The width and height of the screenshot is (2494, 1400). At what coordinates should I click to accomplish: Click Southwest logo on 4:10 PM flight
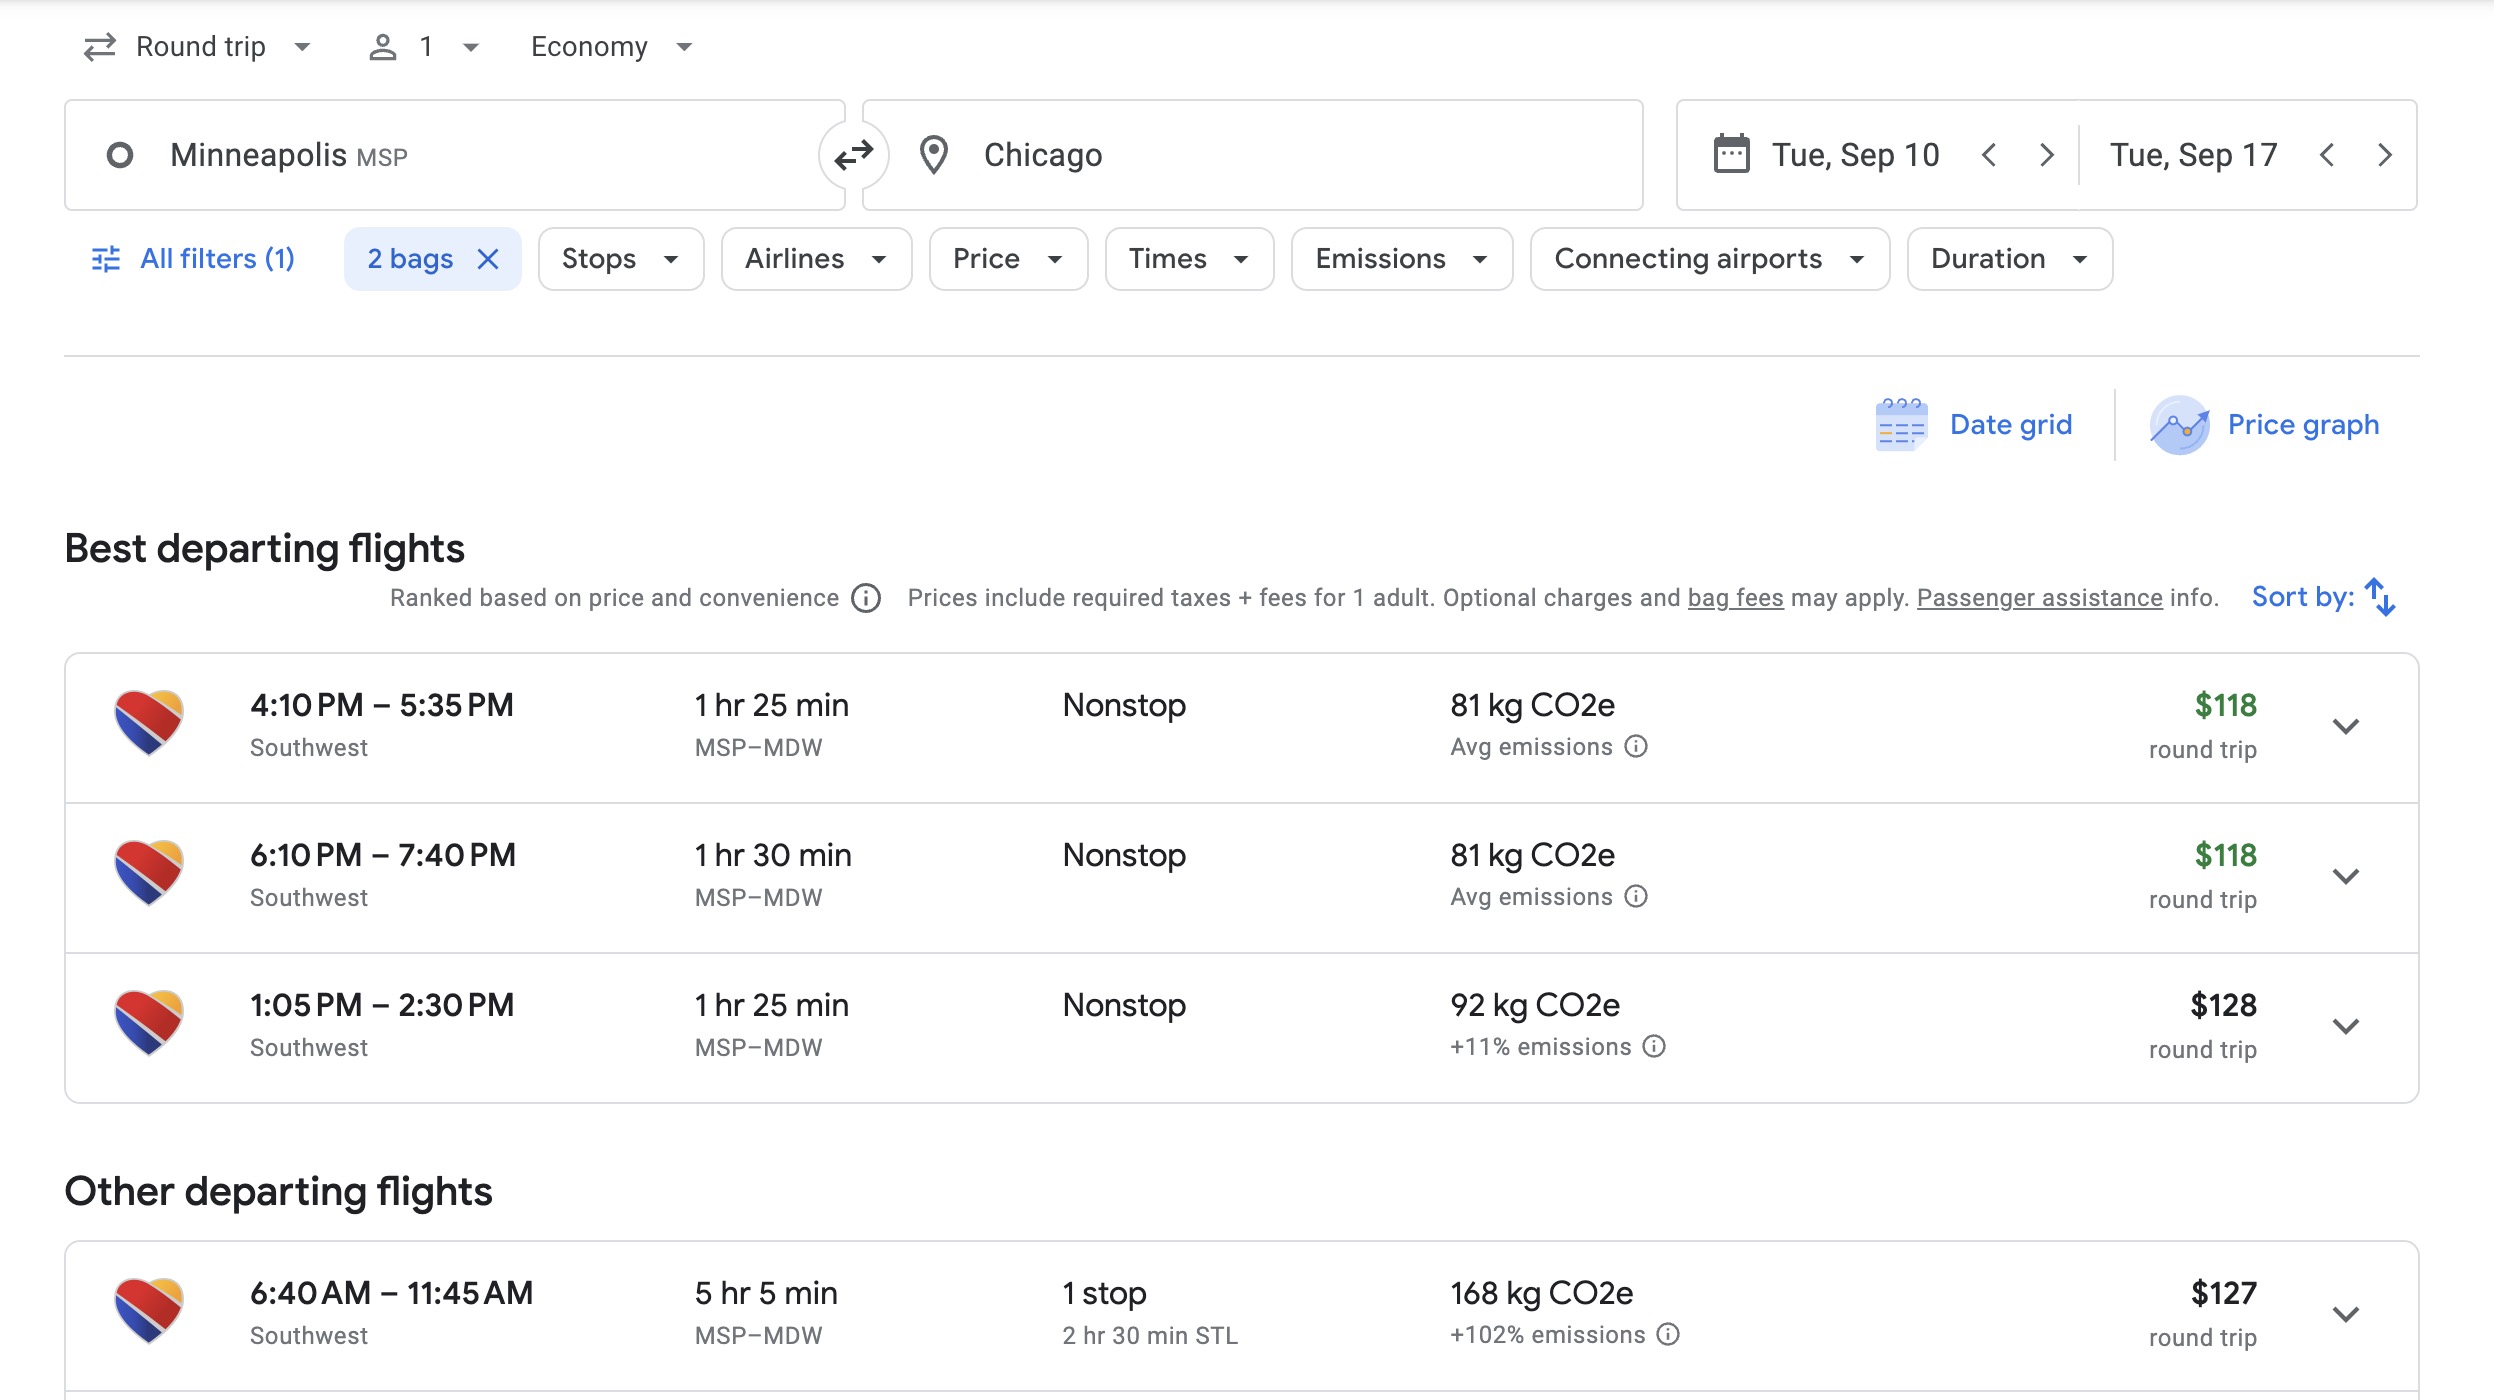click(x=149, y=723)
